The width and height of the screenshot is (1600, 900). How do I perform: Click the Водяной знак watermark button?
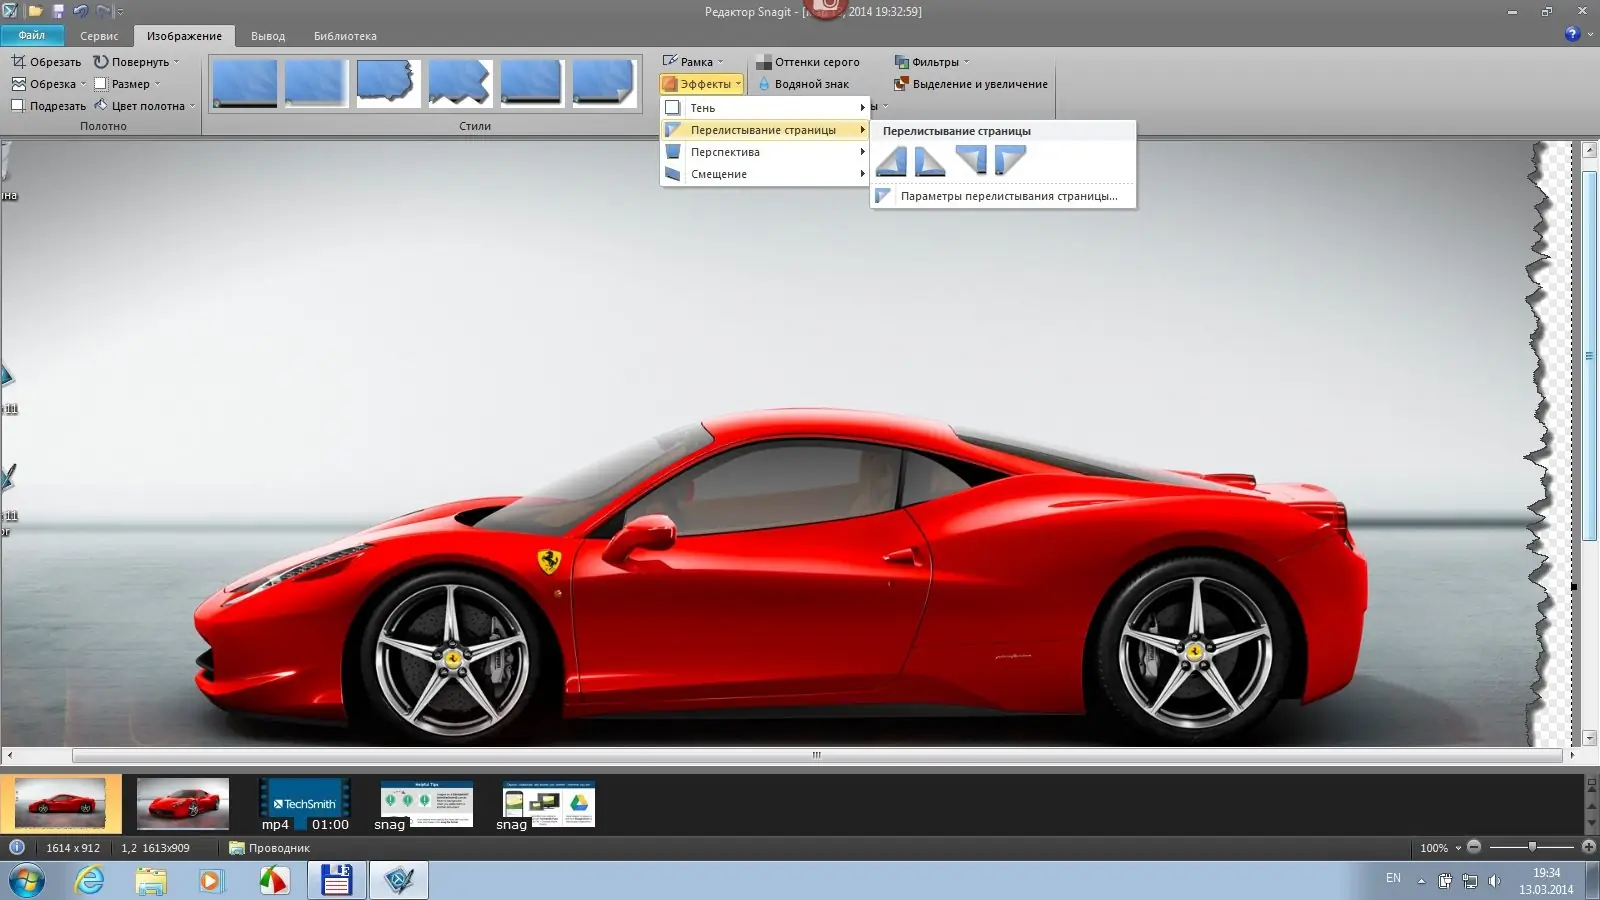[803, 84]
